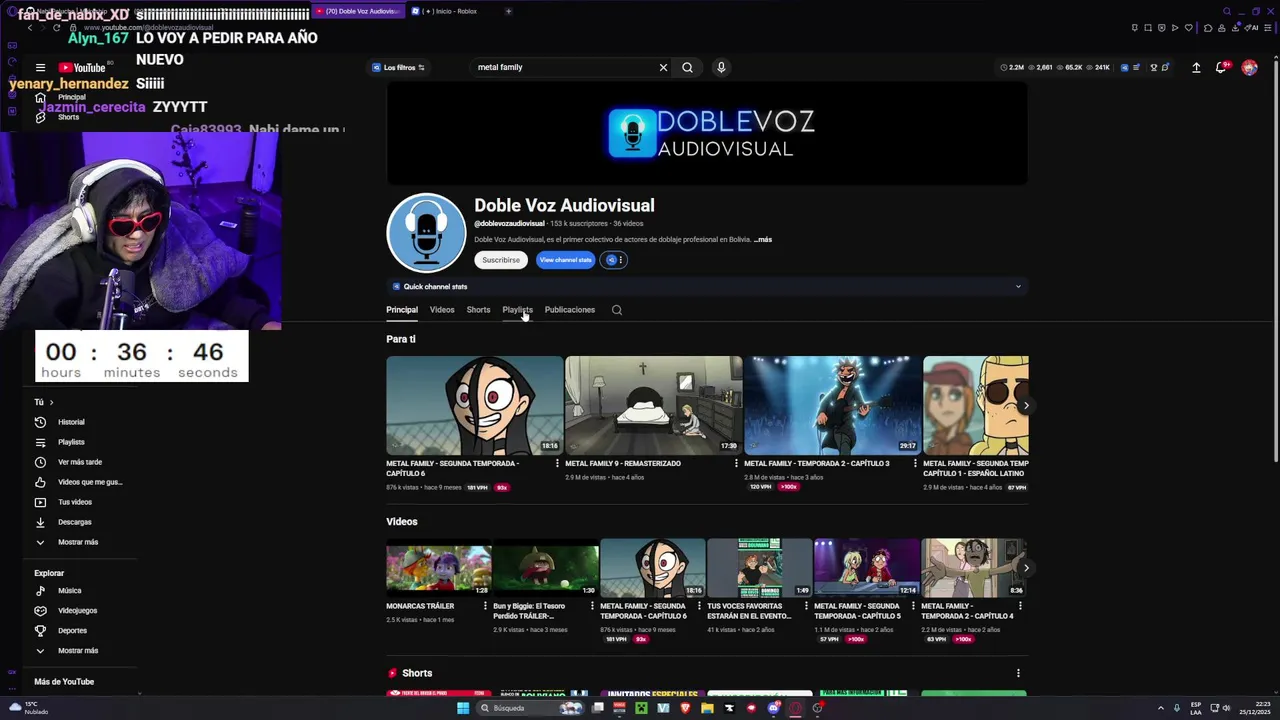
Task: Open options menu for Temporada 2 Capítulo 3
Action: (x=915, y=463)
